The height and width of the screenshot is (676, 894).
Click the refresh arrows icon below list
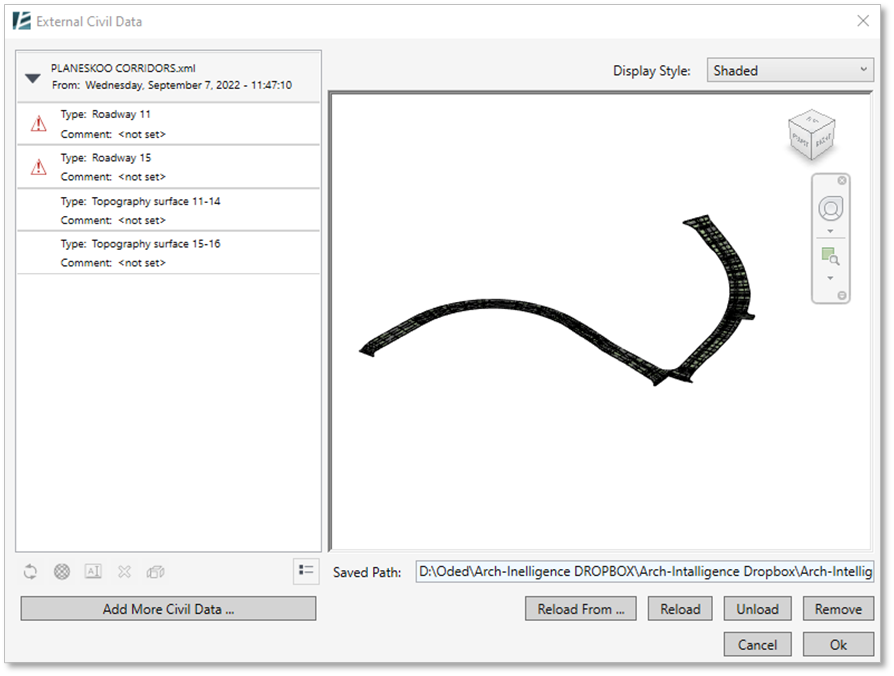coord(31,571)
